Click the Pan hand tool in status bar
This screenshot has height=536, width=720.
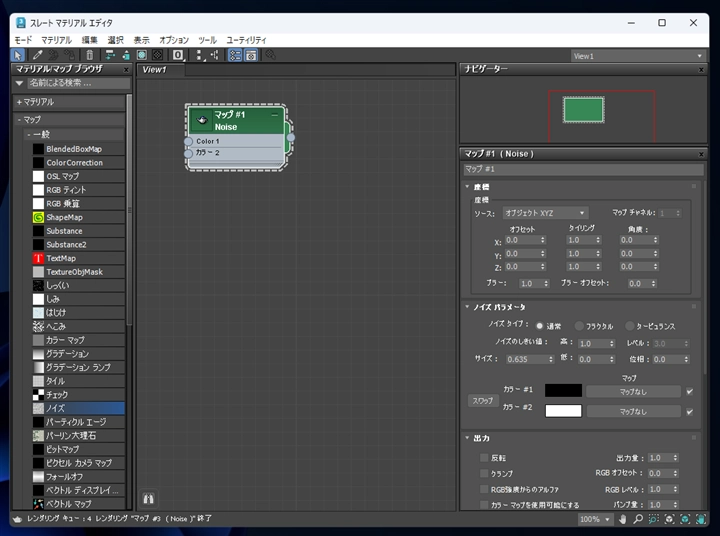622,519
